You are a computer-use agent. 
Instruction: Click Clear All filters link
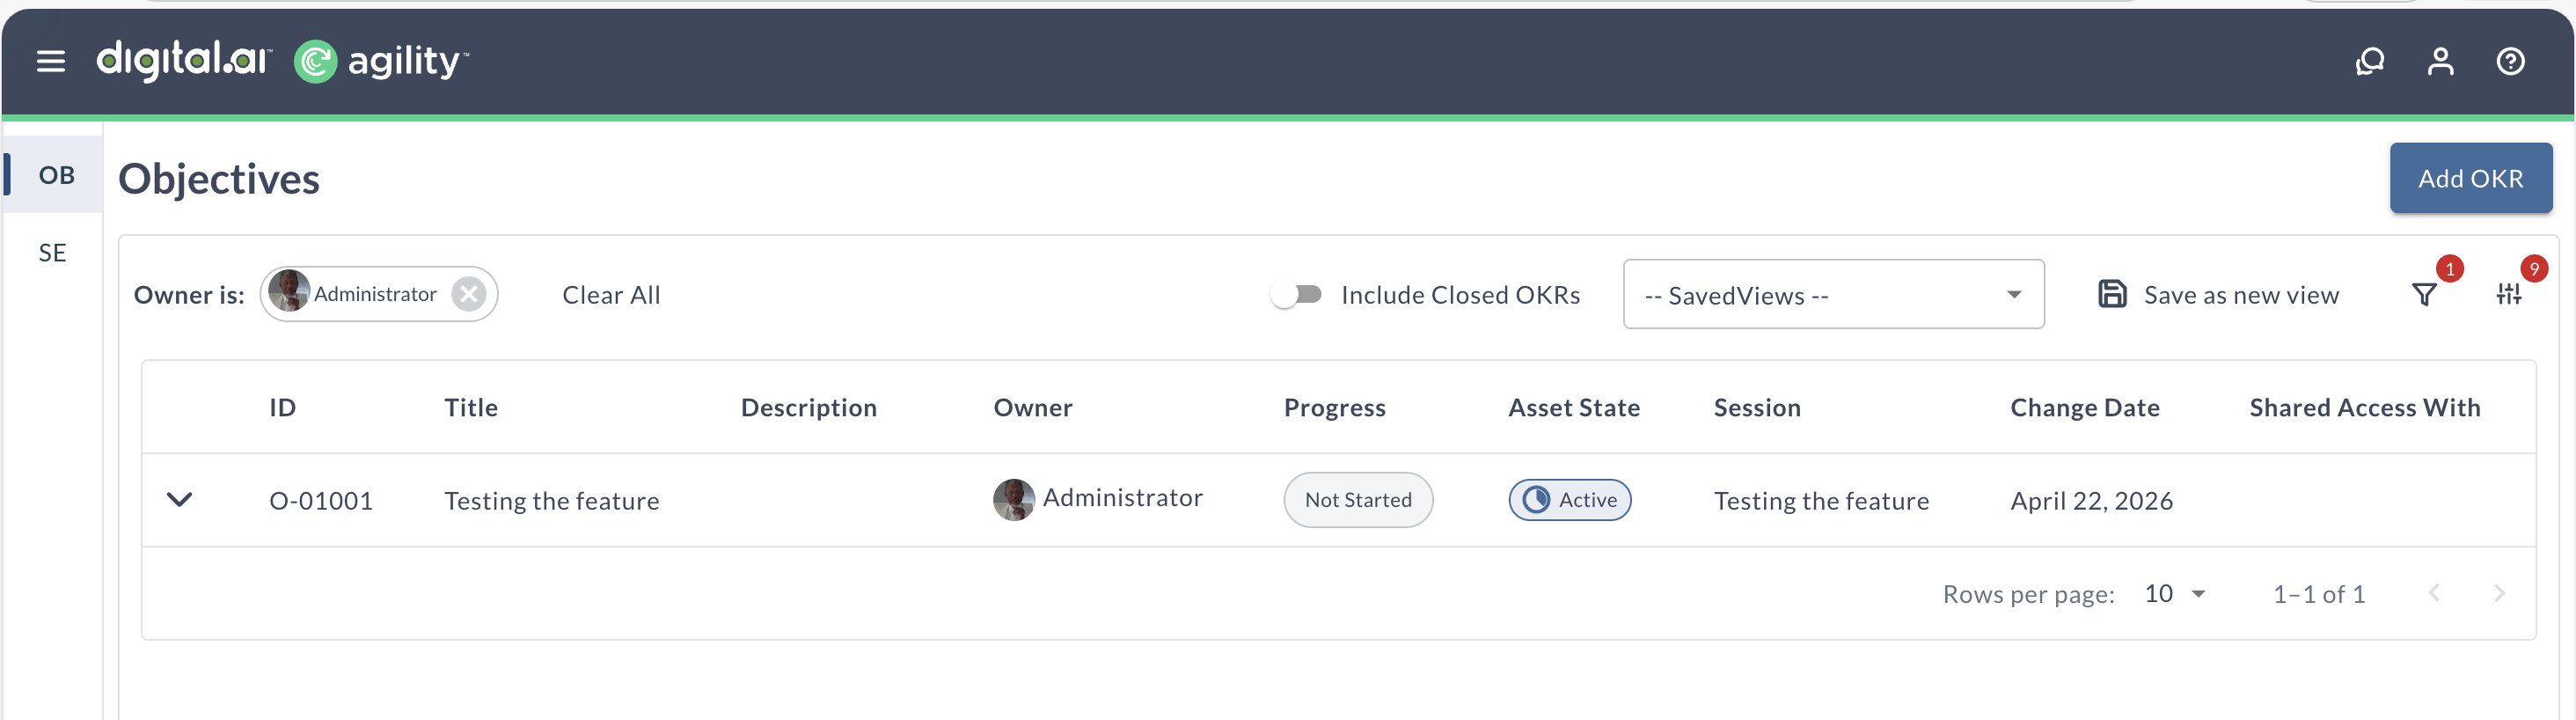[x=611, y=295]
